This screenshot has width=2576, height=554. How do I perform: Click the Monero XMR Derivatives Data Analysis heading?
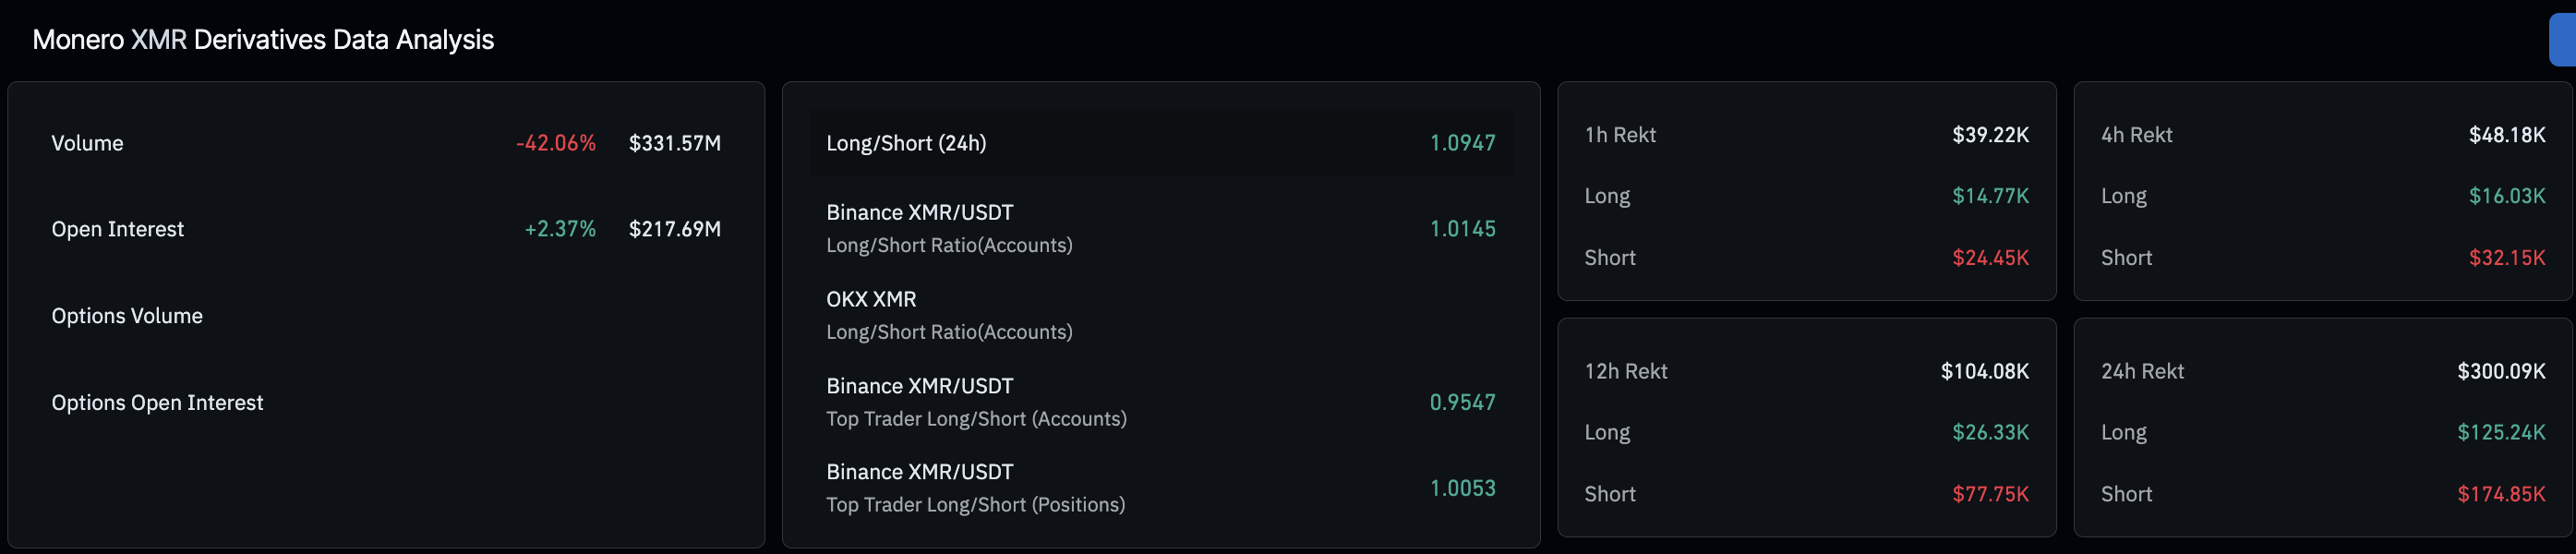tap(263, 40)
